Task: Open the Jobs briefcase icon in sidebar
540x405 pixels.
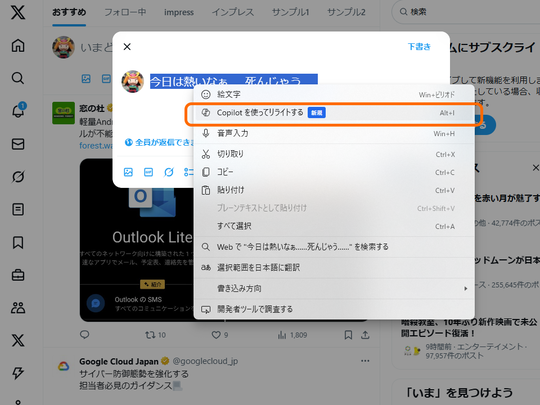Action: (18, 275)
